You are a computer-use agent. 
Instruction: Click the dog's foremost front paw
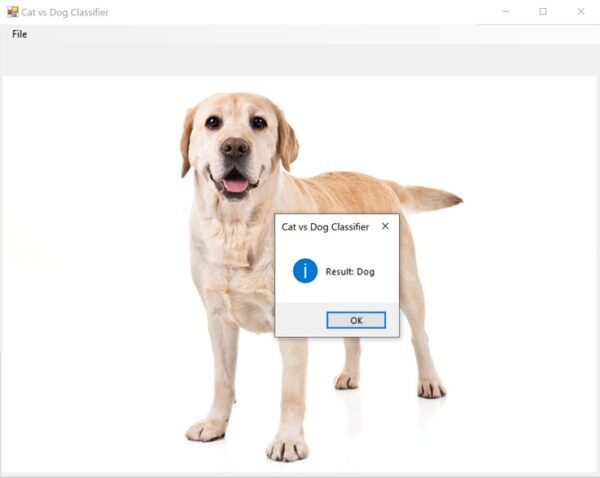click(287, 449)
